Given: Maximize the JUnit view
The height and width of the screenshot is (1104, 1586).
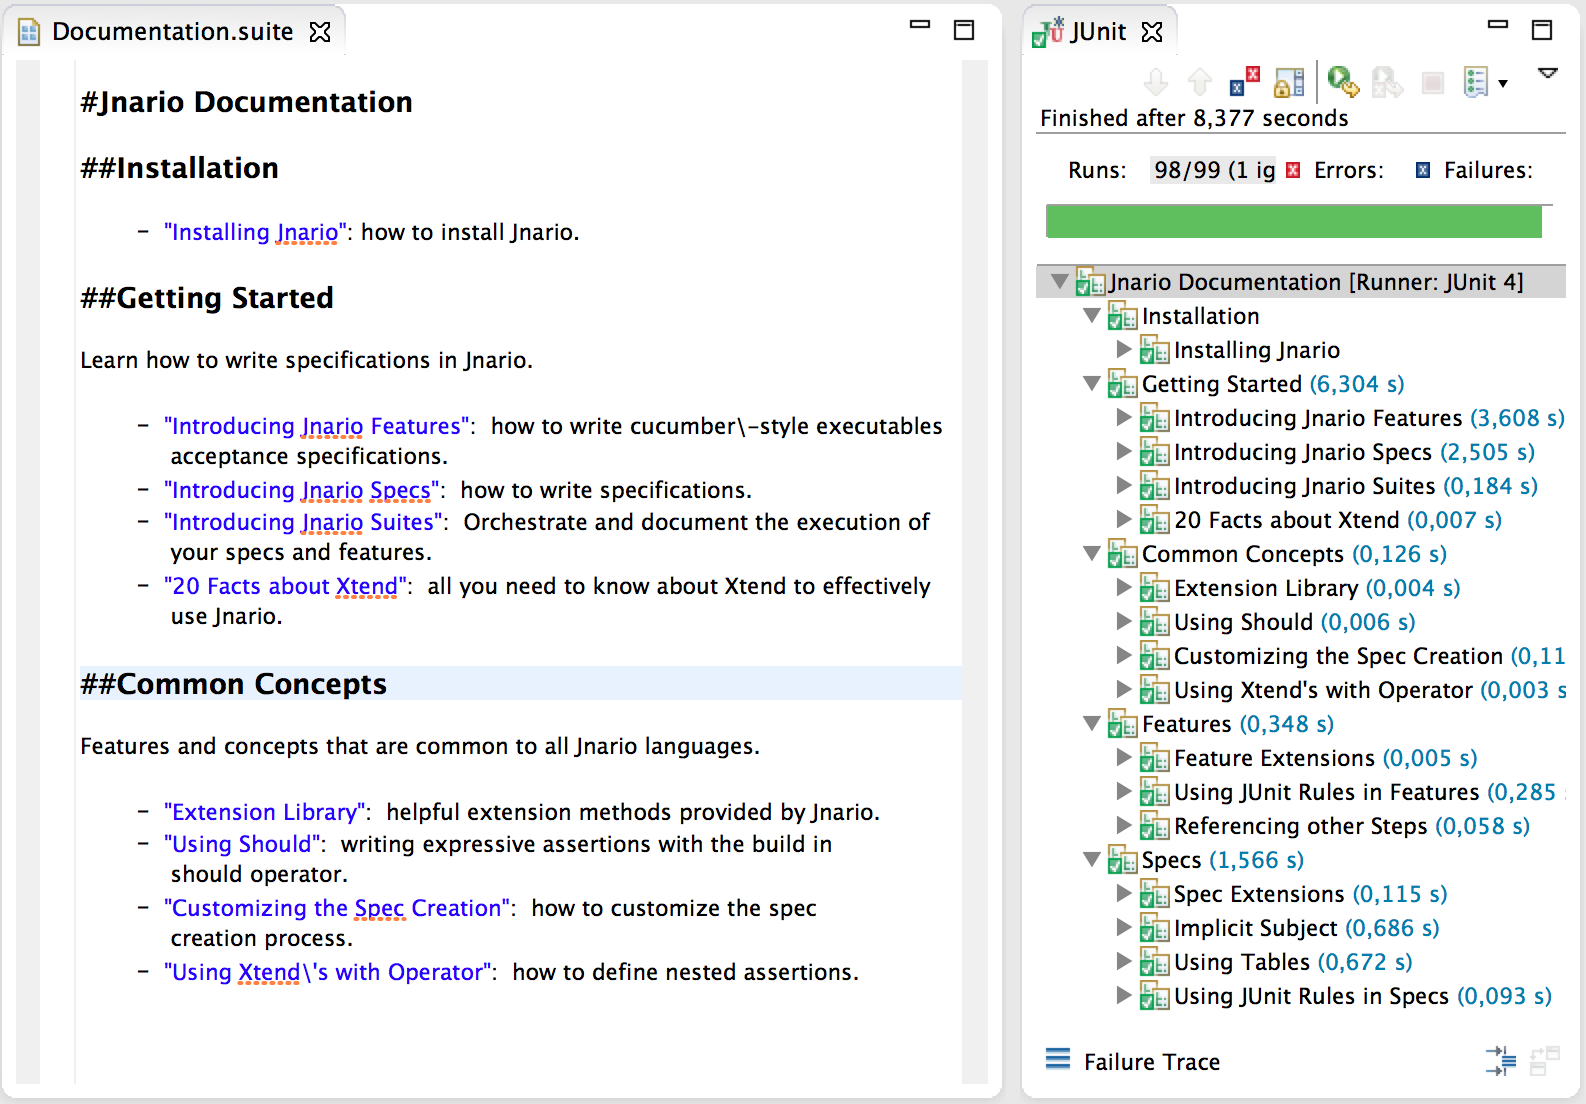Looking at the screenshot, I should tap(1542, 30).
